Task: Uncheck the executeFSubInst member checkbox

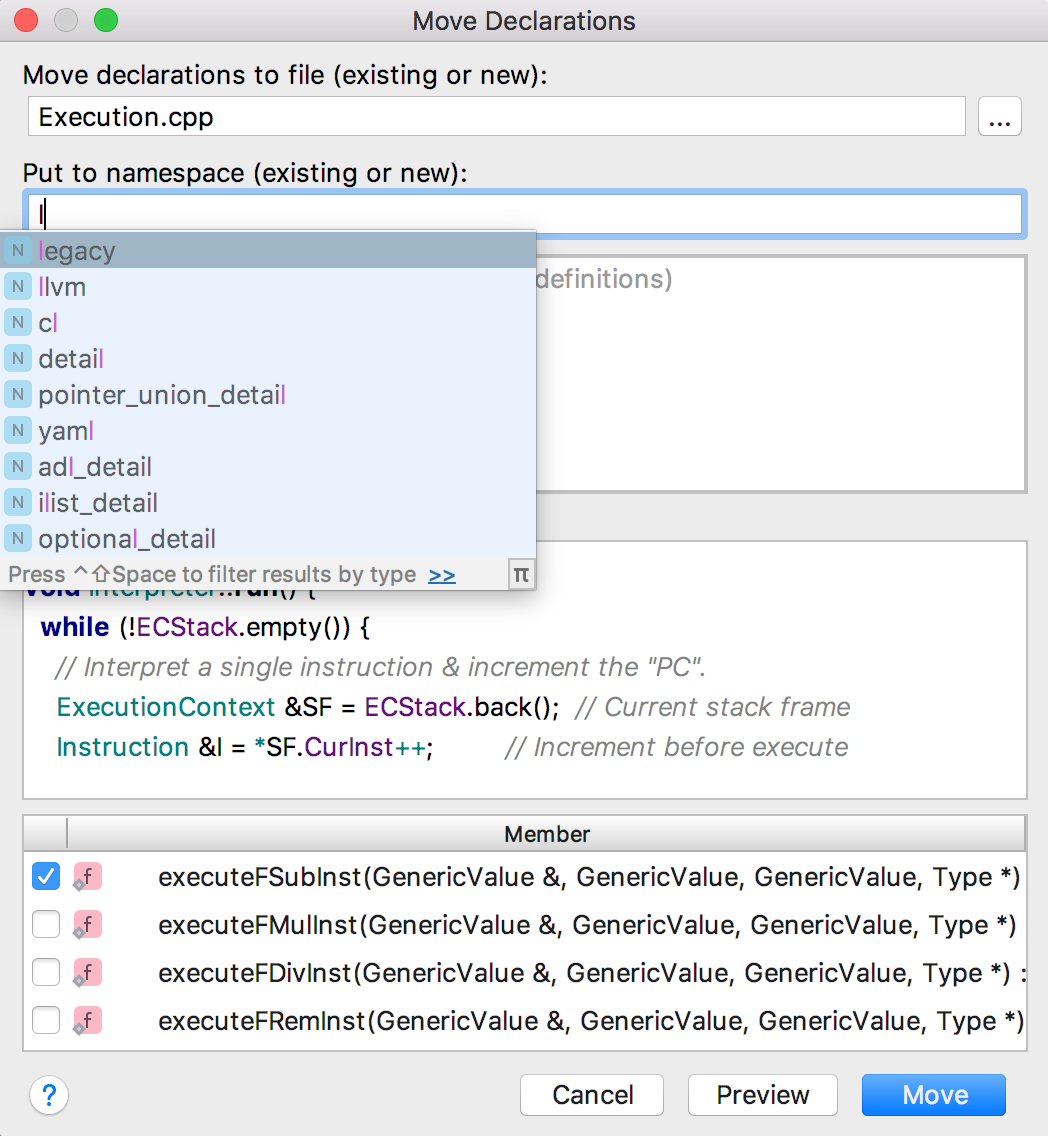Action: point(46,877)
